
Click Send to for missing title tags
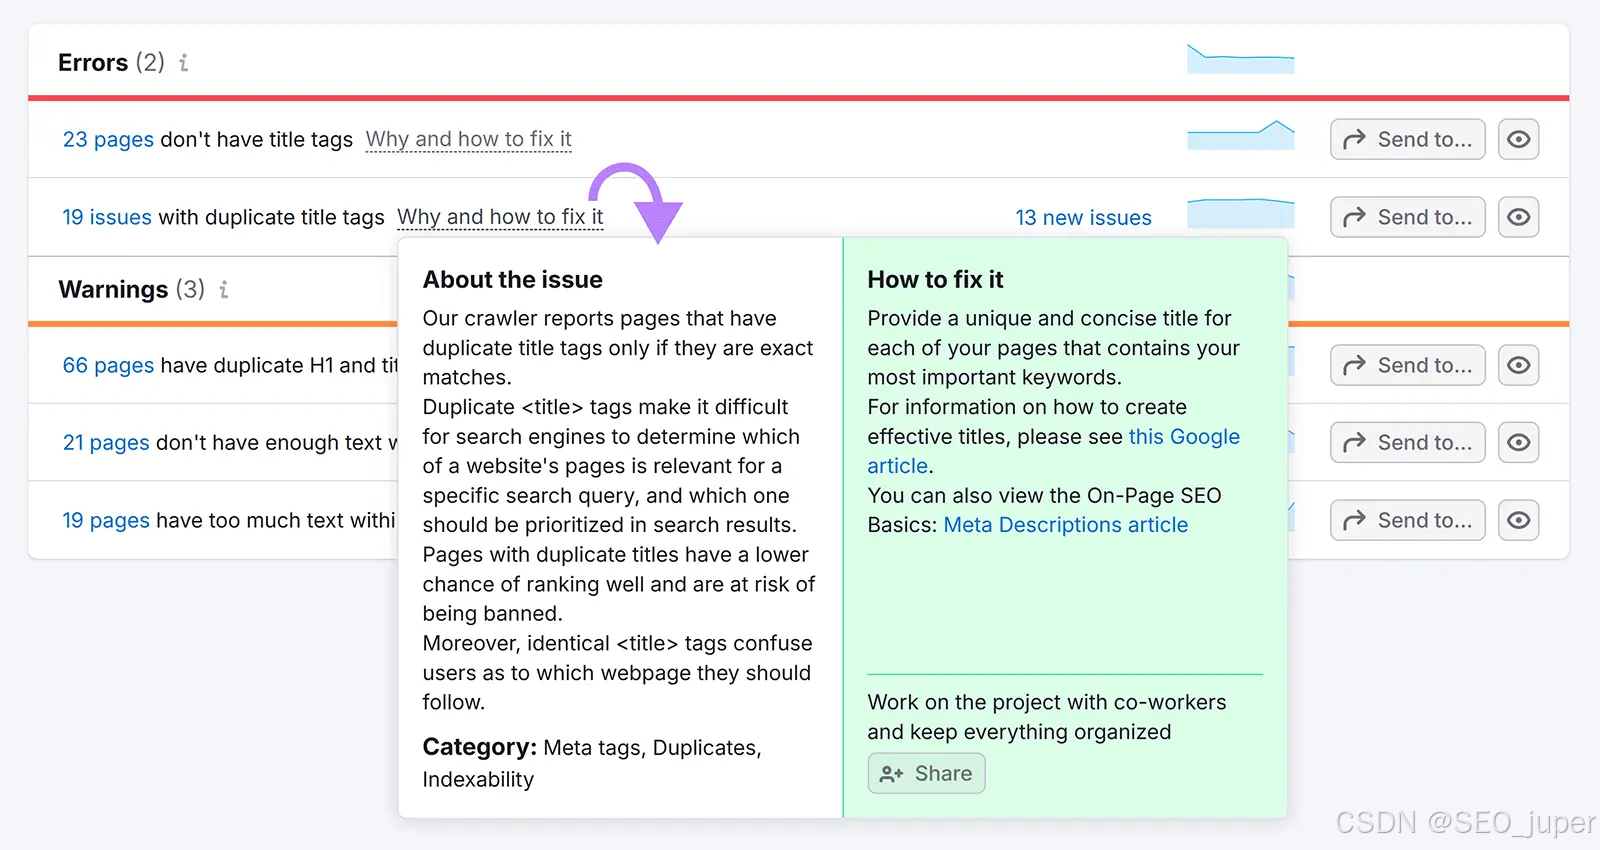tap(1407, 139)
